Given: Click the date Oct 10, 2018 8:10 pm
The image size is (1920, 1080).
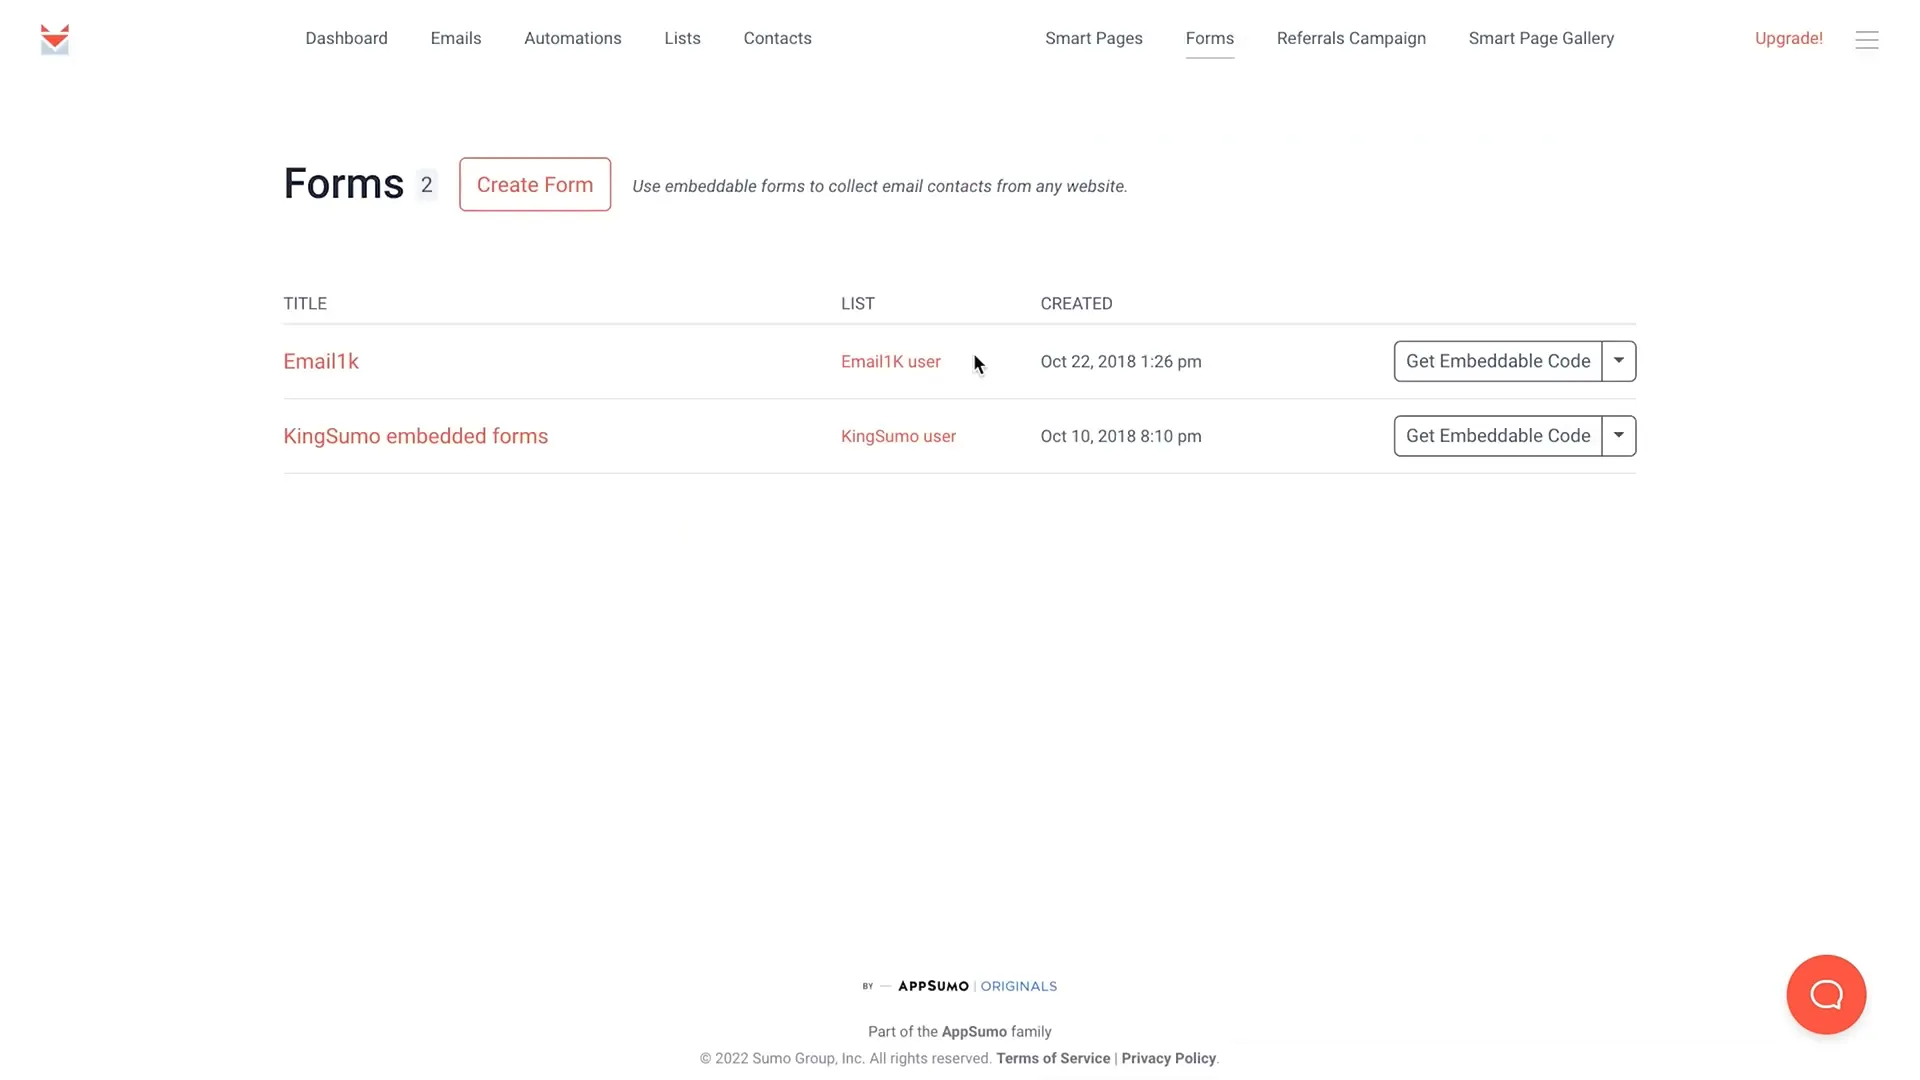Looking at the screenshot, I should (1121, 436).
